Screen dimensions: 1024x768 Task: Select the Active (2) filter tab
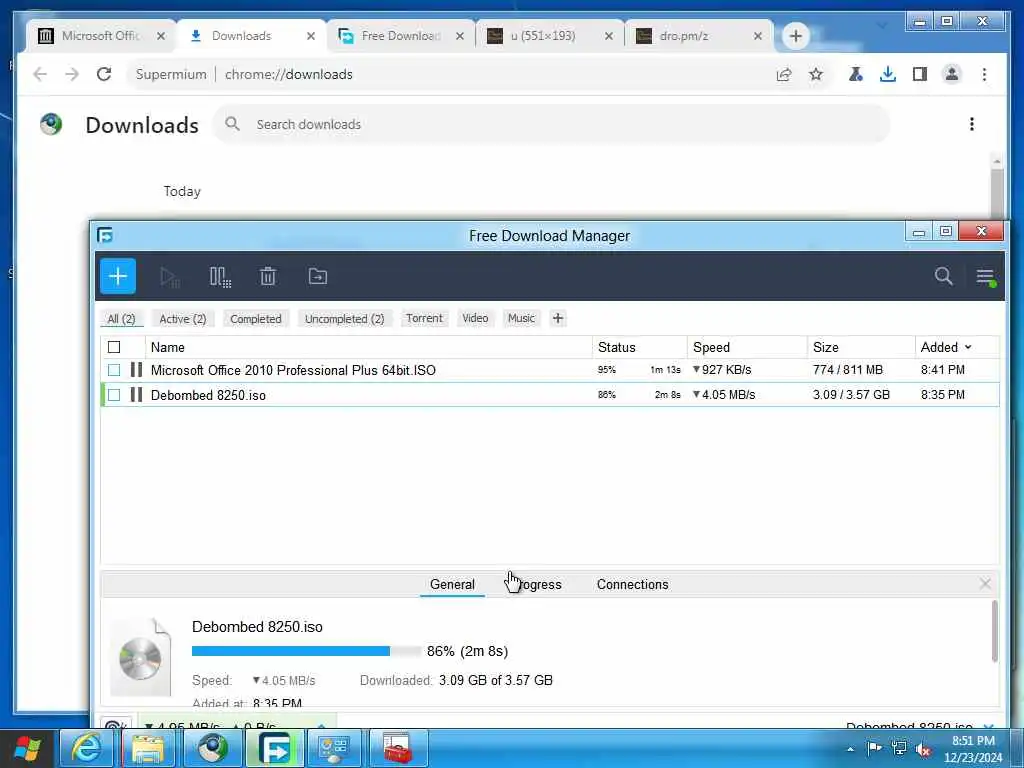click(x=183, y=319)
